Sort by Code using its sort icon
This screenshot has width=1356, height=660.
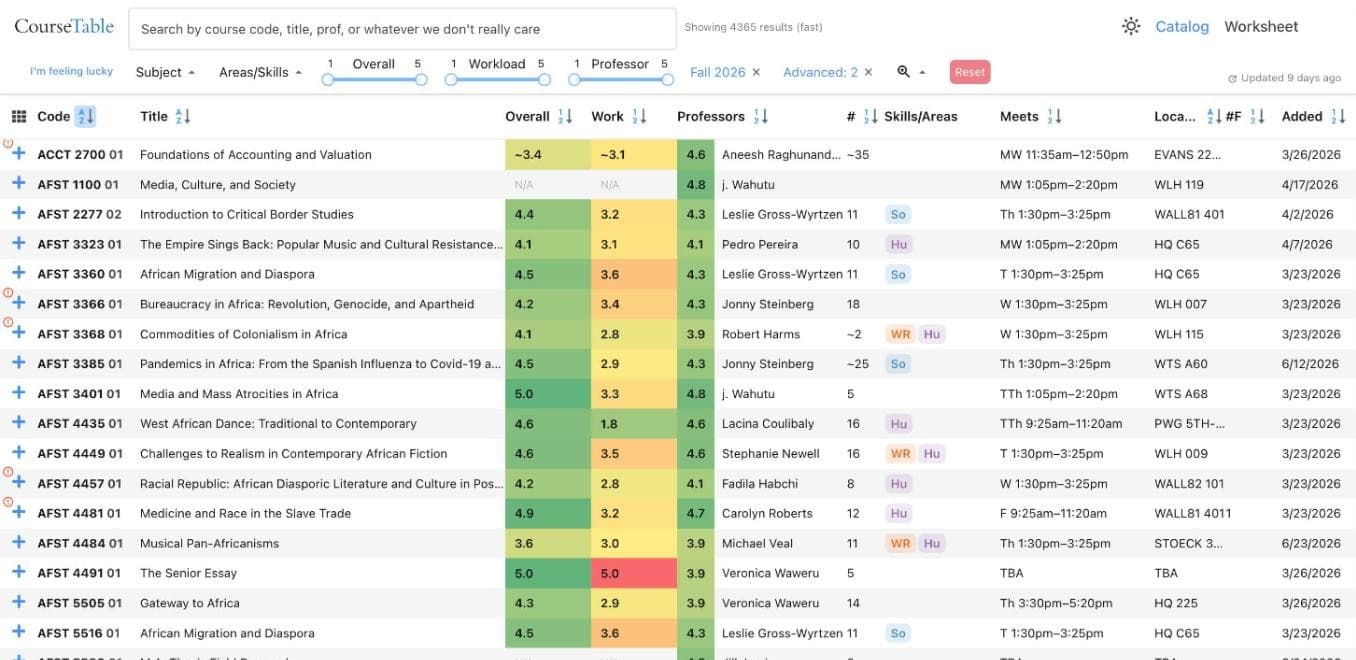tap(85, 117)
